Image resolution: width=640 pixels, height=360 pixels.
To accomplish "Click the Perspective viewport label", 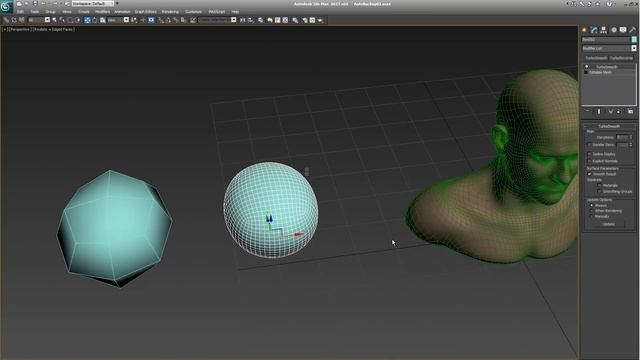I will point(20,29).
